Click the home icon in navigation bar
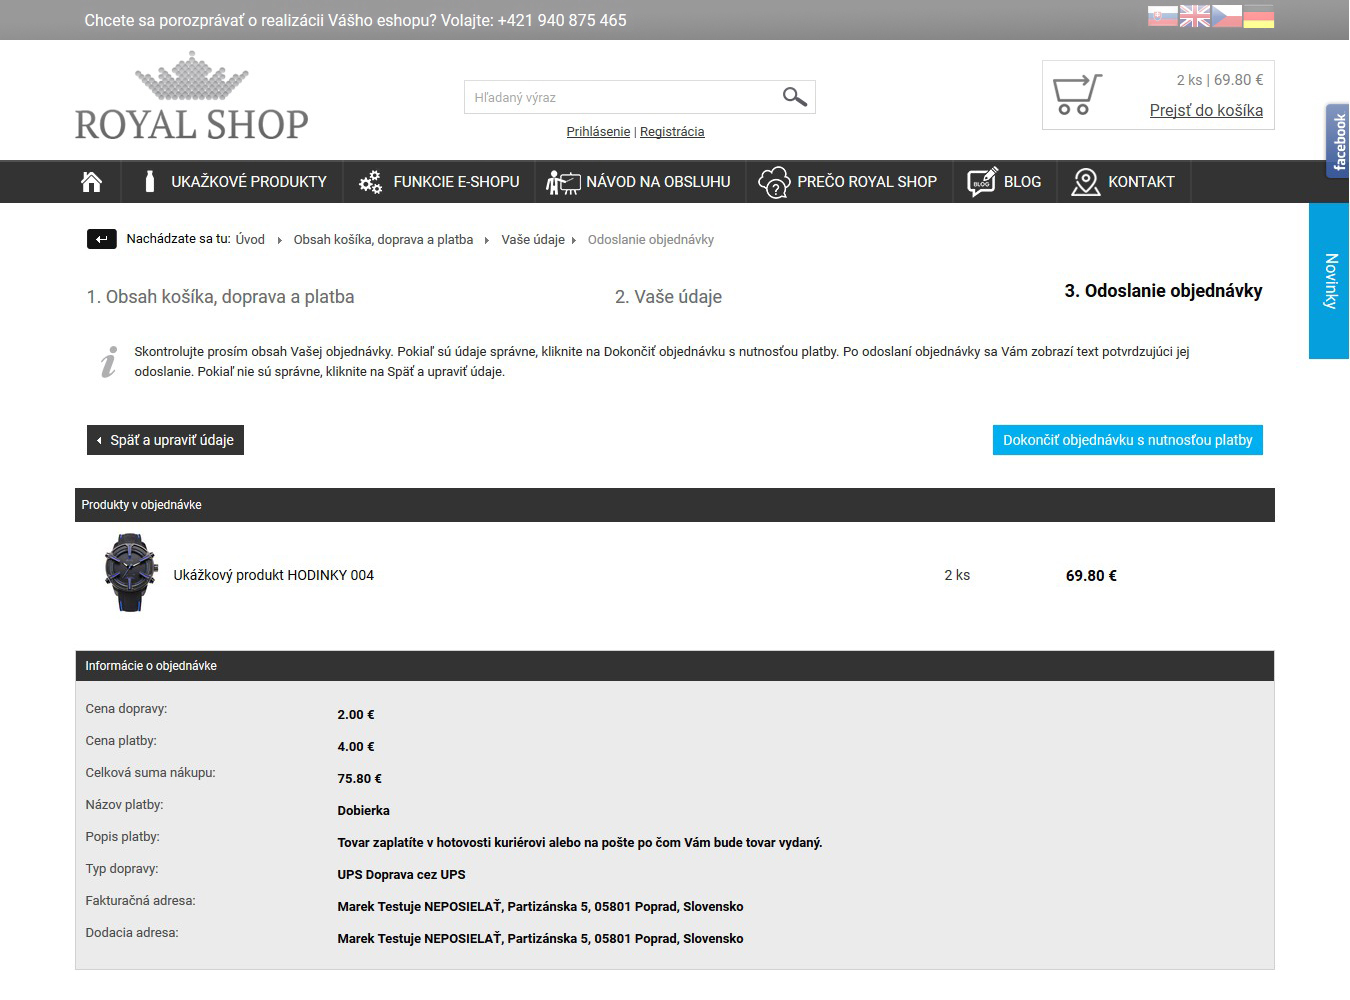 pyautogui.click(x=92, y=182)
